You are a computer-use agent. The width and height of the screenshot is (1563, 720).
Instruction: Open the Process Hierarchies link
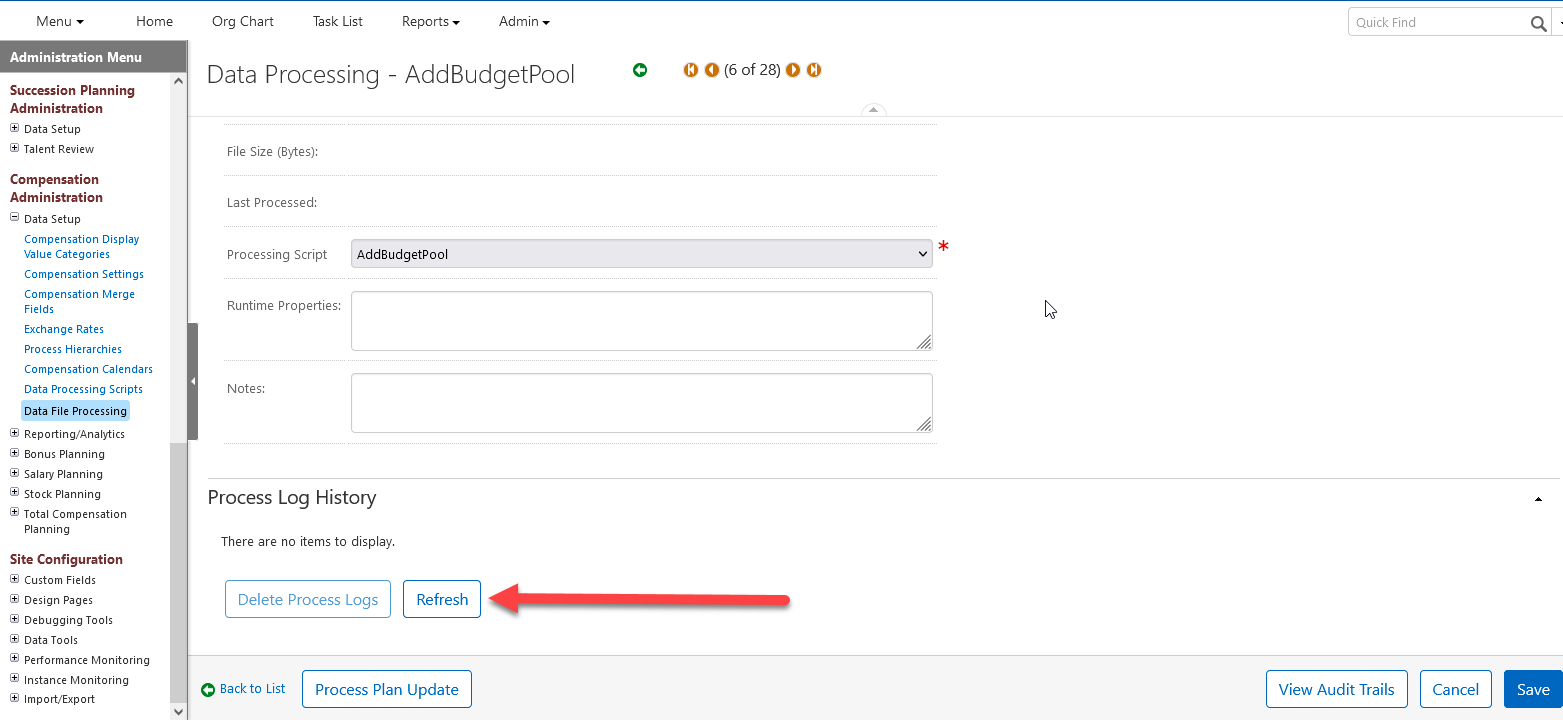click(x=73, y=349)
